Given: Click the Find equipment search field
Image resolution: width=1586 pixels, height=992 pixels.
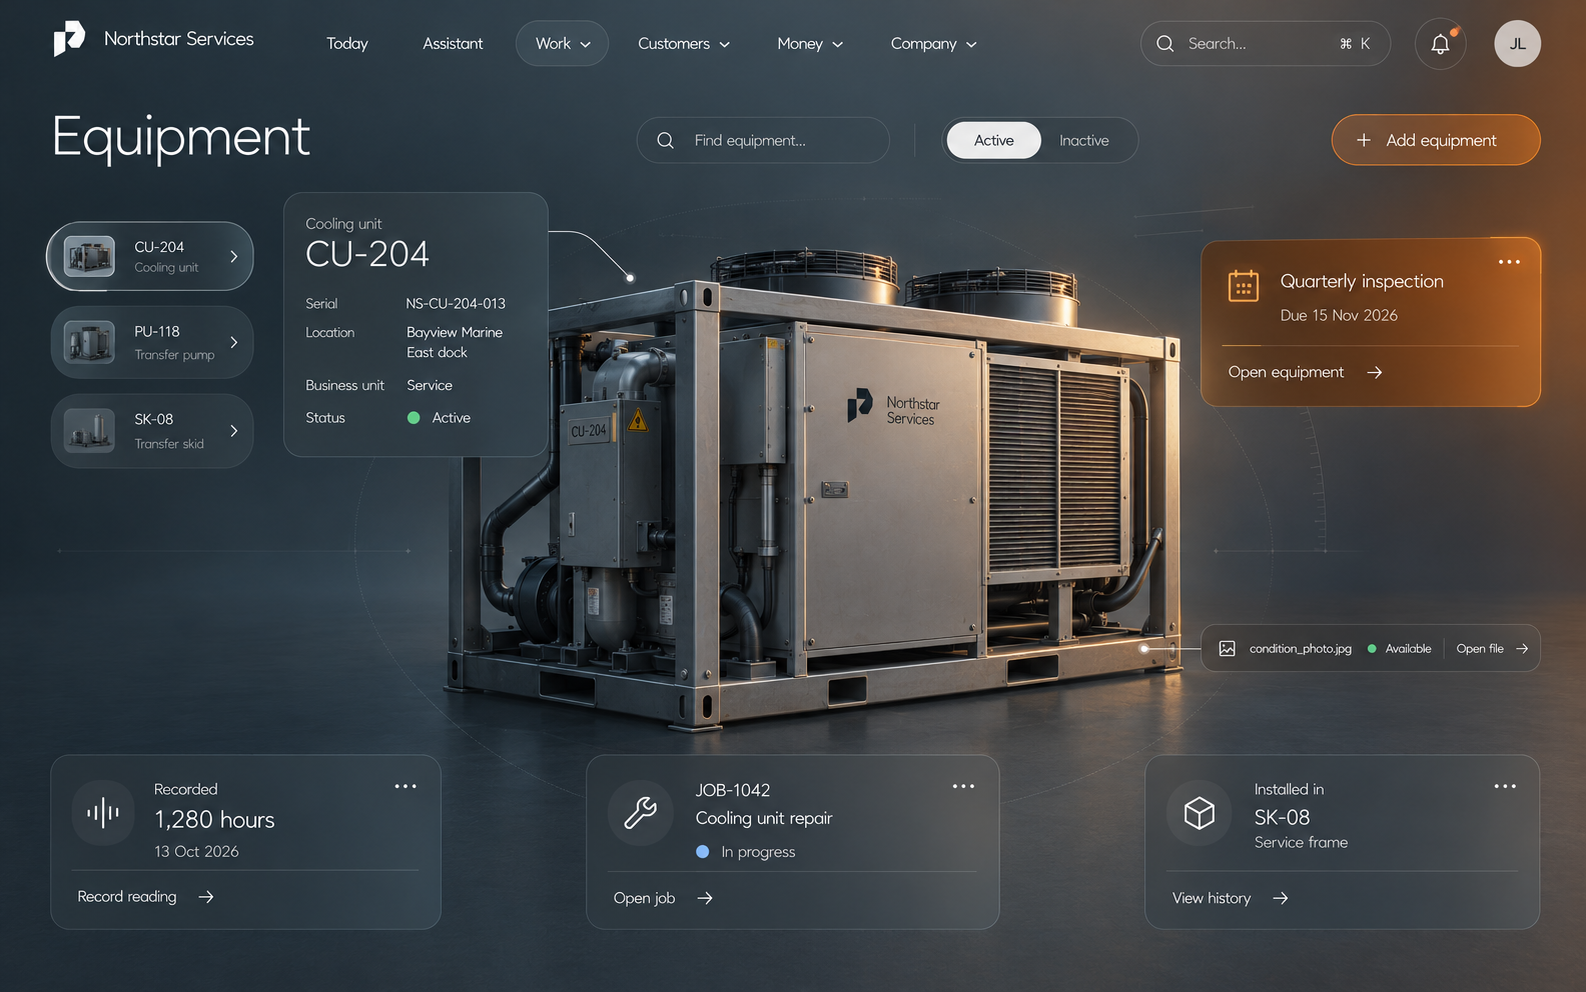Looking at the screenshot, I should coord(763,141).
